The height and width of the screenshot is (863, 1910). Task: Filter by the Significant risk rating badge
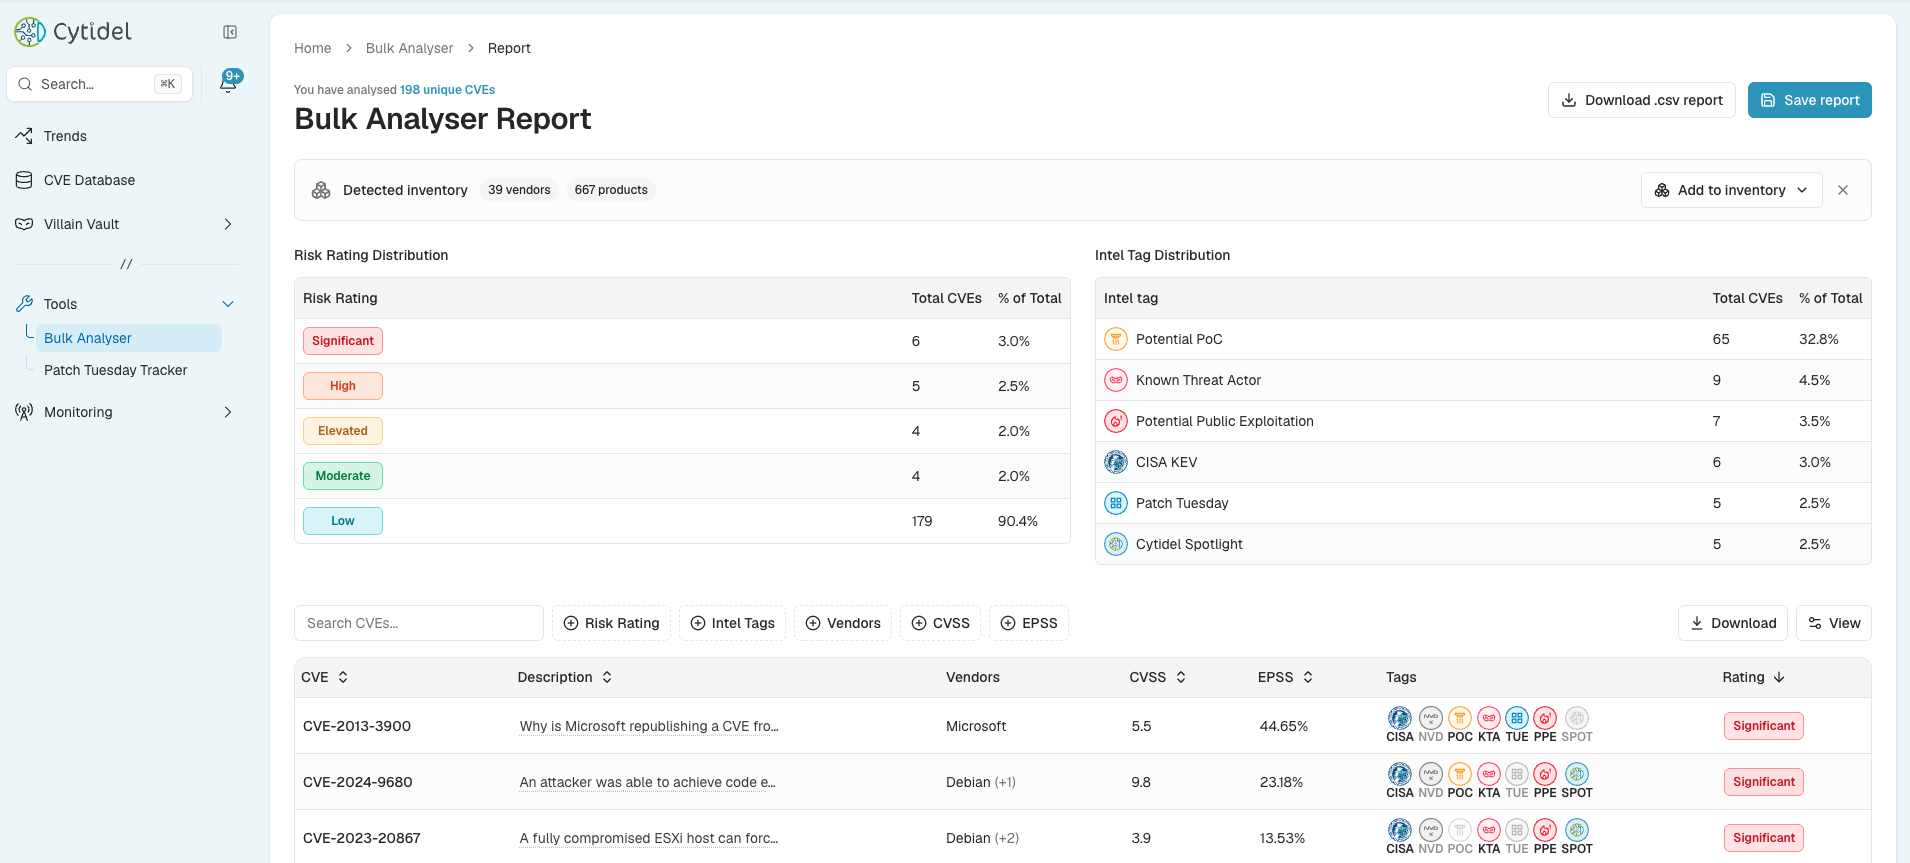pyautogui.click(x=343, y=341)
